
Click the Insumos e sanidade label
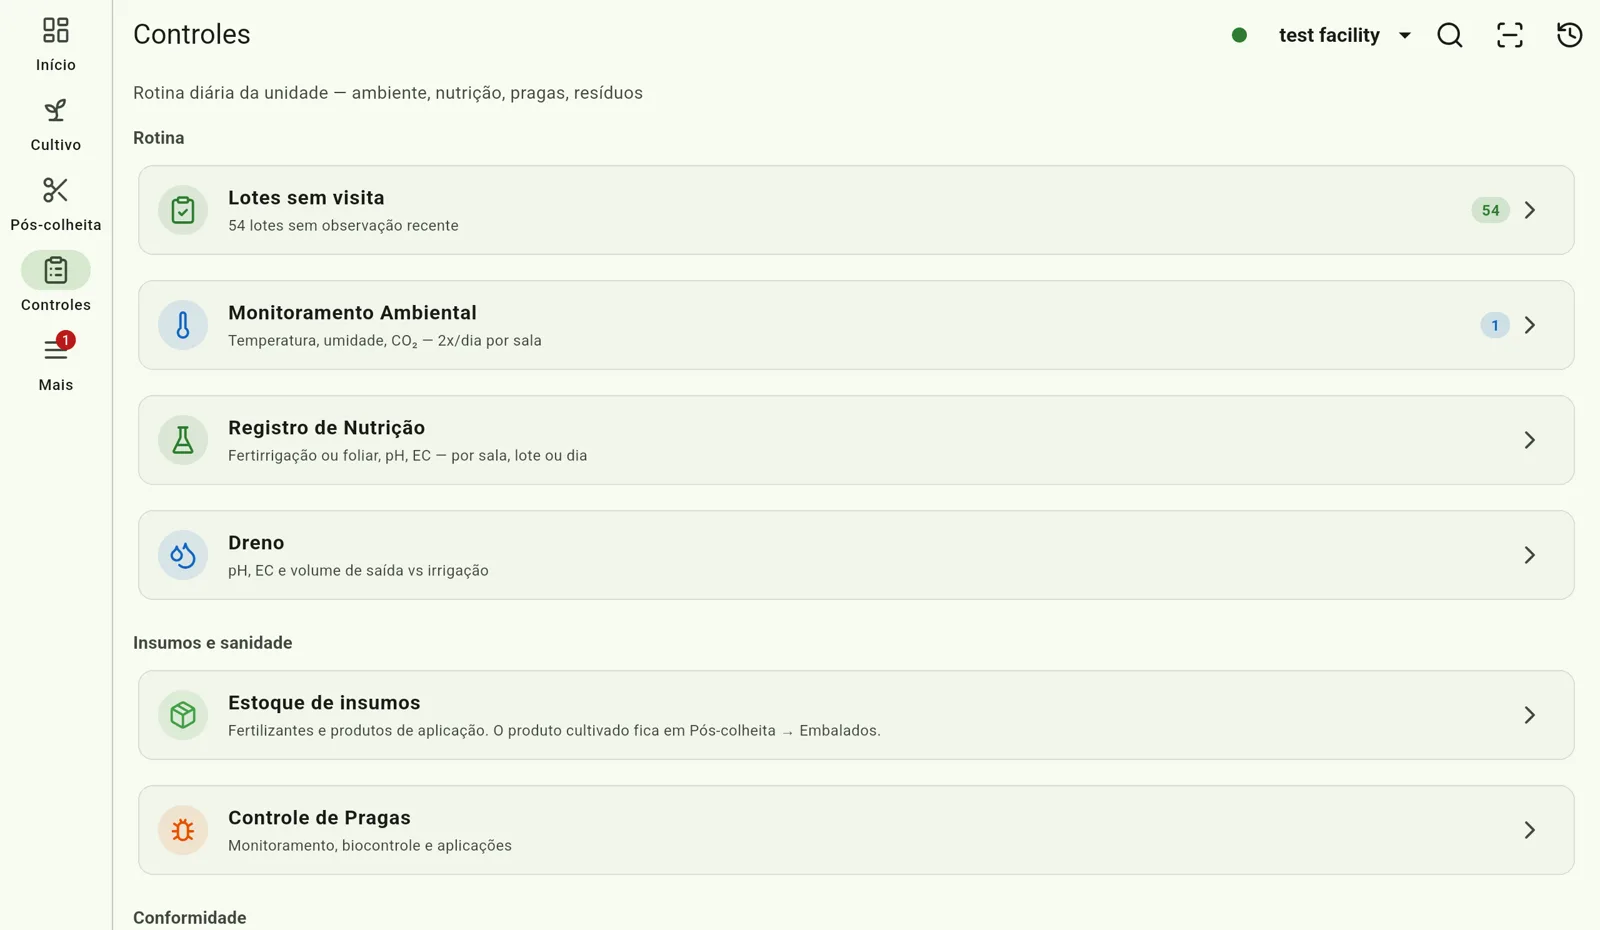click(213, 643)
